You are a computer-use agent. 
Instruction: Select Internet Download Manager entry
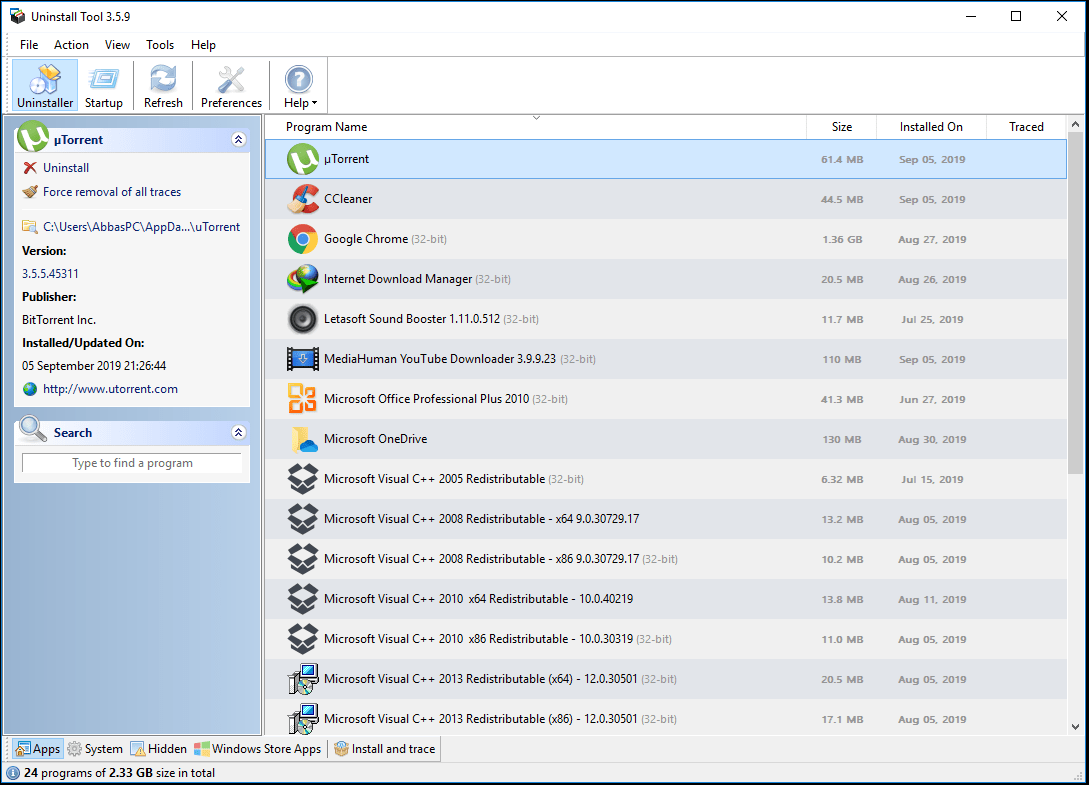point(397,279)
